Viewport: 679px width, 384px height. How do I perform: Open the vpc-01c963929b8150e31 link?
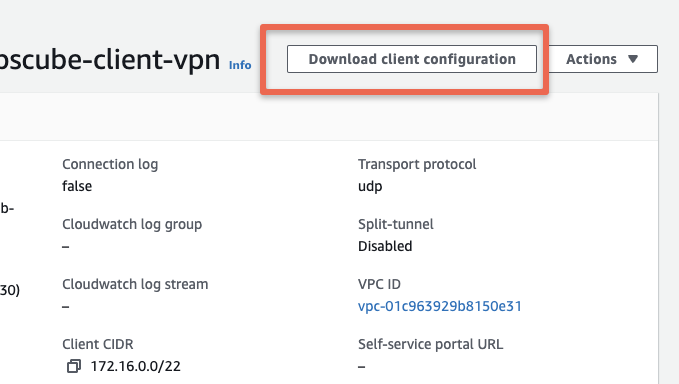click(x=440, y=306)
